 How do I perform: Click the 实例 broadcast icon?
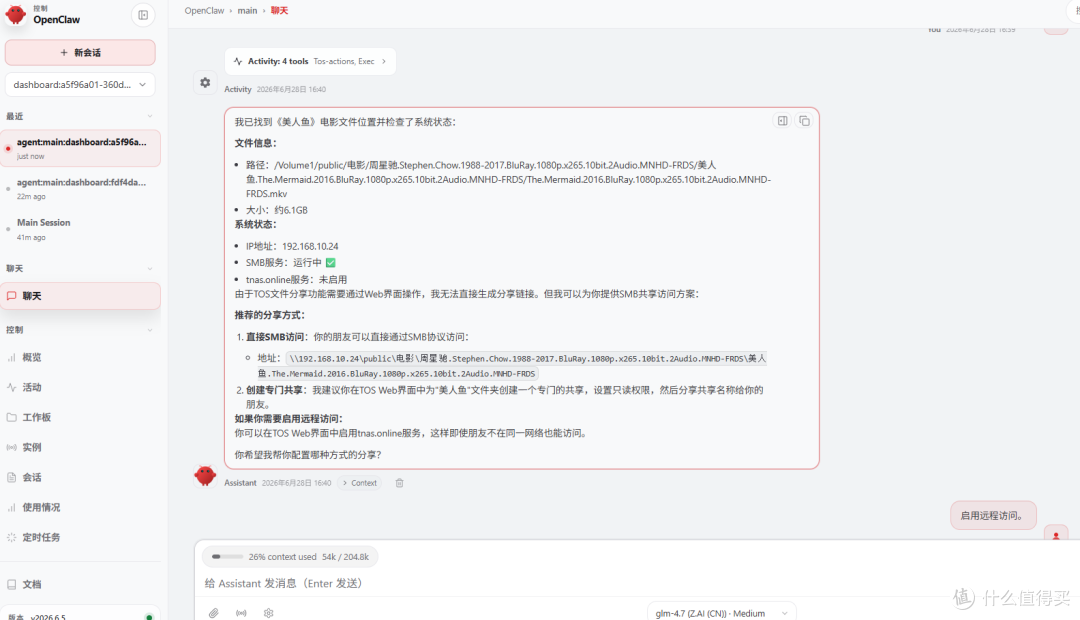[12, 447]
